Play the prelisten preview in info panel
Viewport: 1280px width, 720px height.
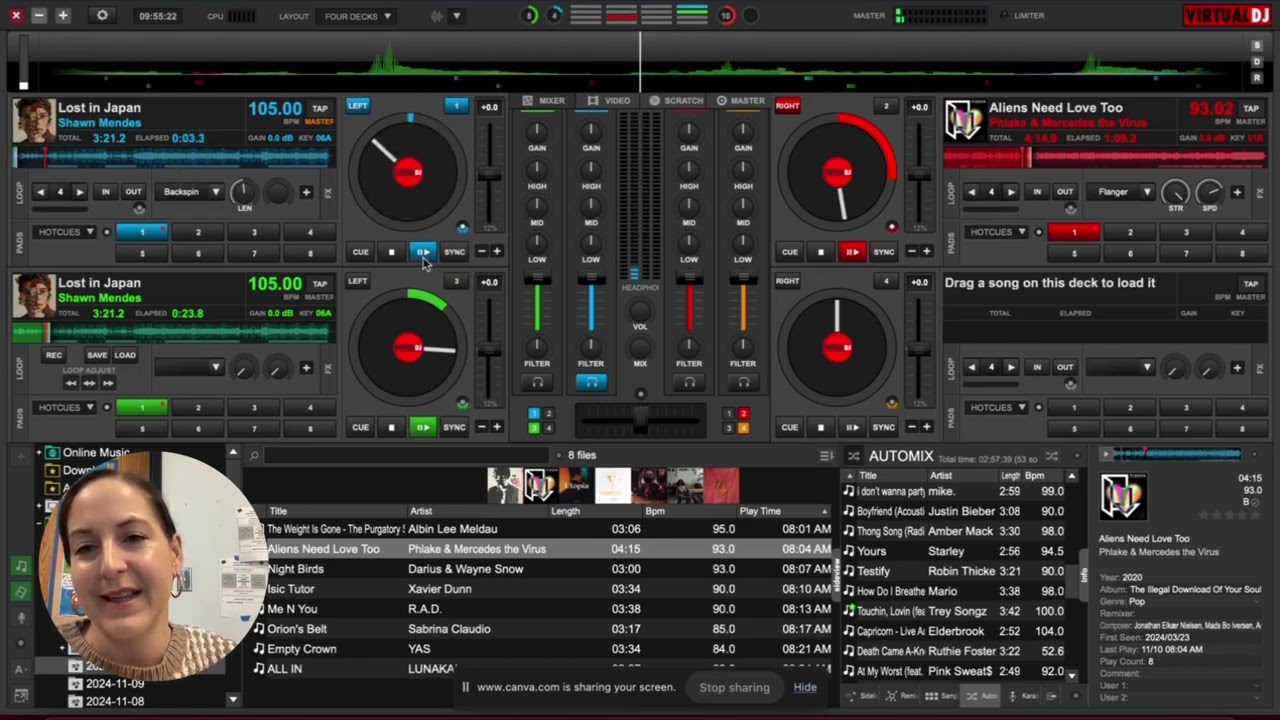click(x=1106, y=455)
